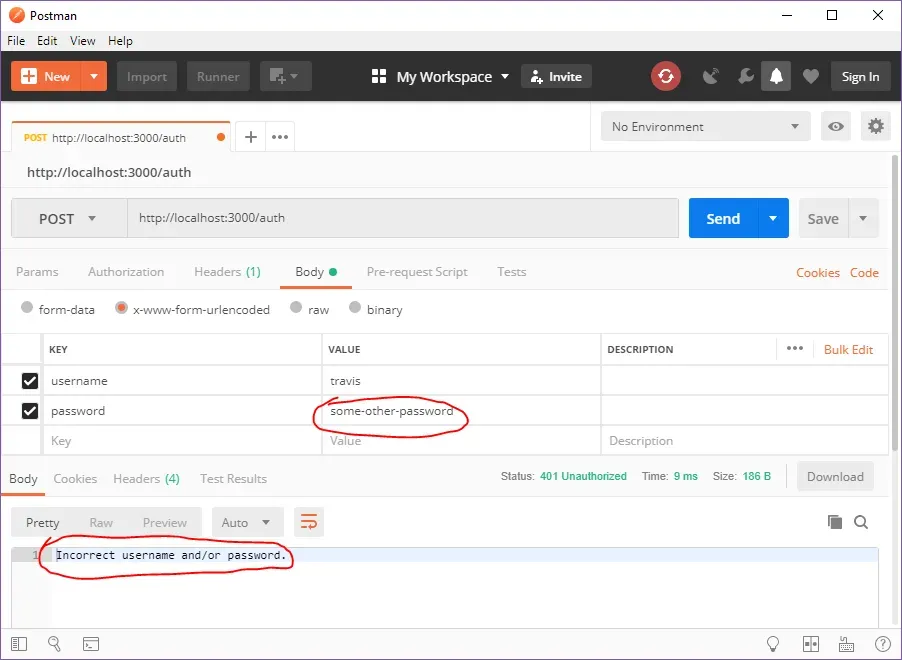Click the heart icon in the top toolbar
This screenshot has width=902, height=660.
[x=811, y=76]
